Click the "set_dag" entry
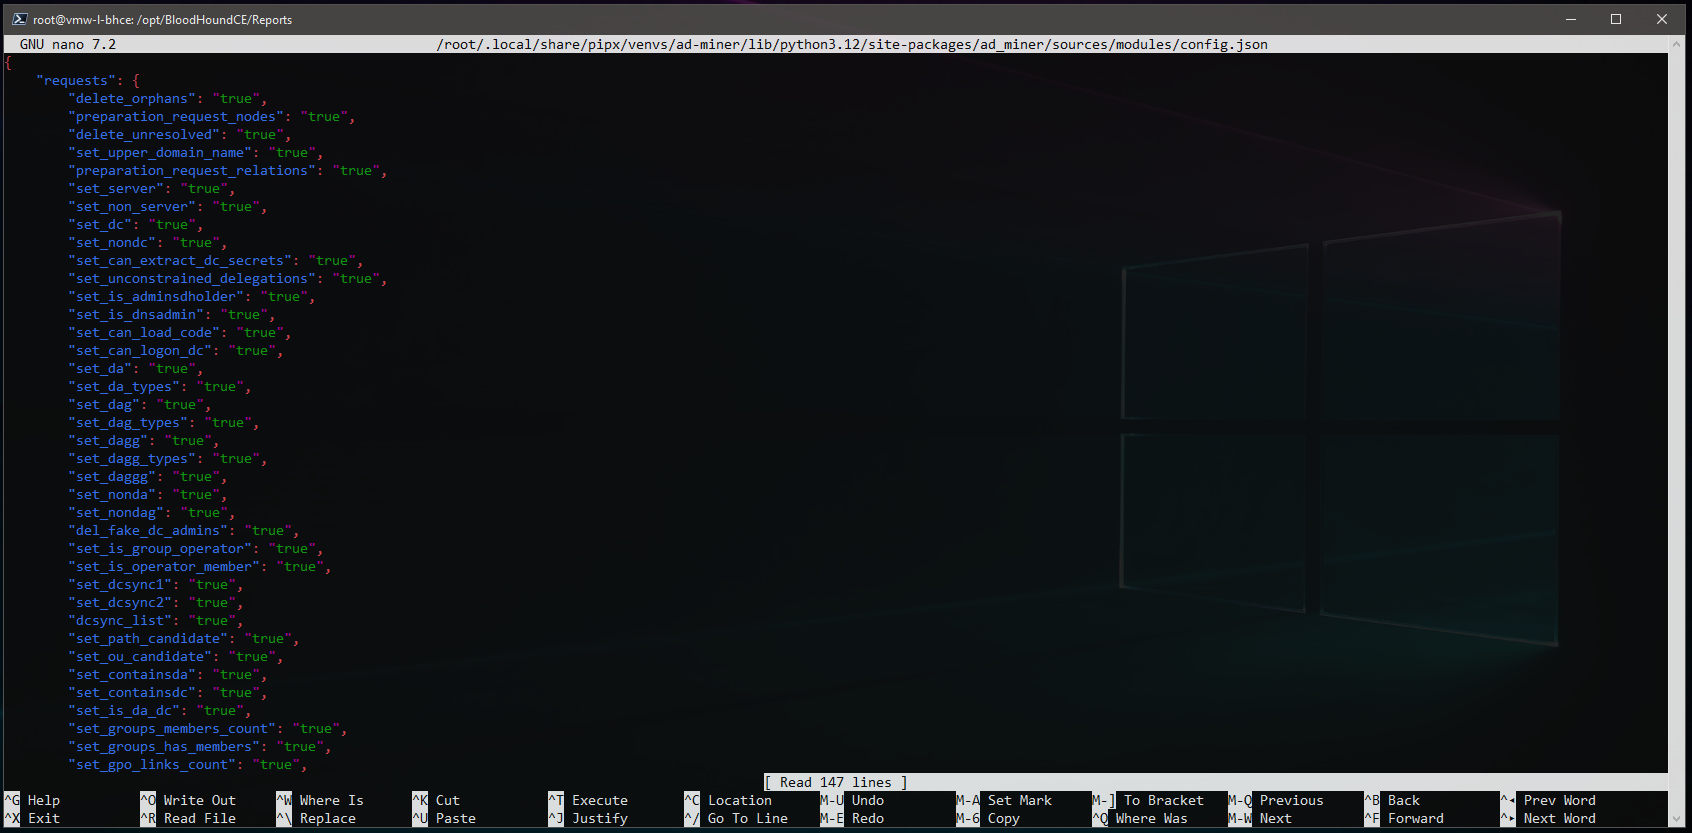This screenshot has height=833, width=1692. coord(140,405)
